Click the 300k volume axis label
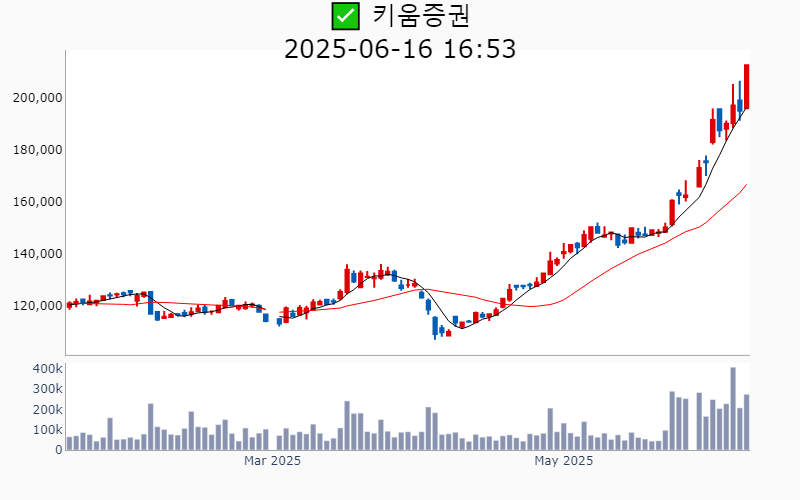800x500 pixels. tap(47, 389)
